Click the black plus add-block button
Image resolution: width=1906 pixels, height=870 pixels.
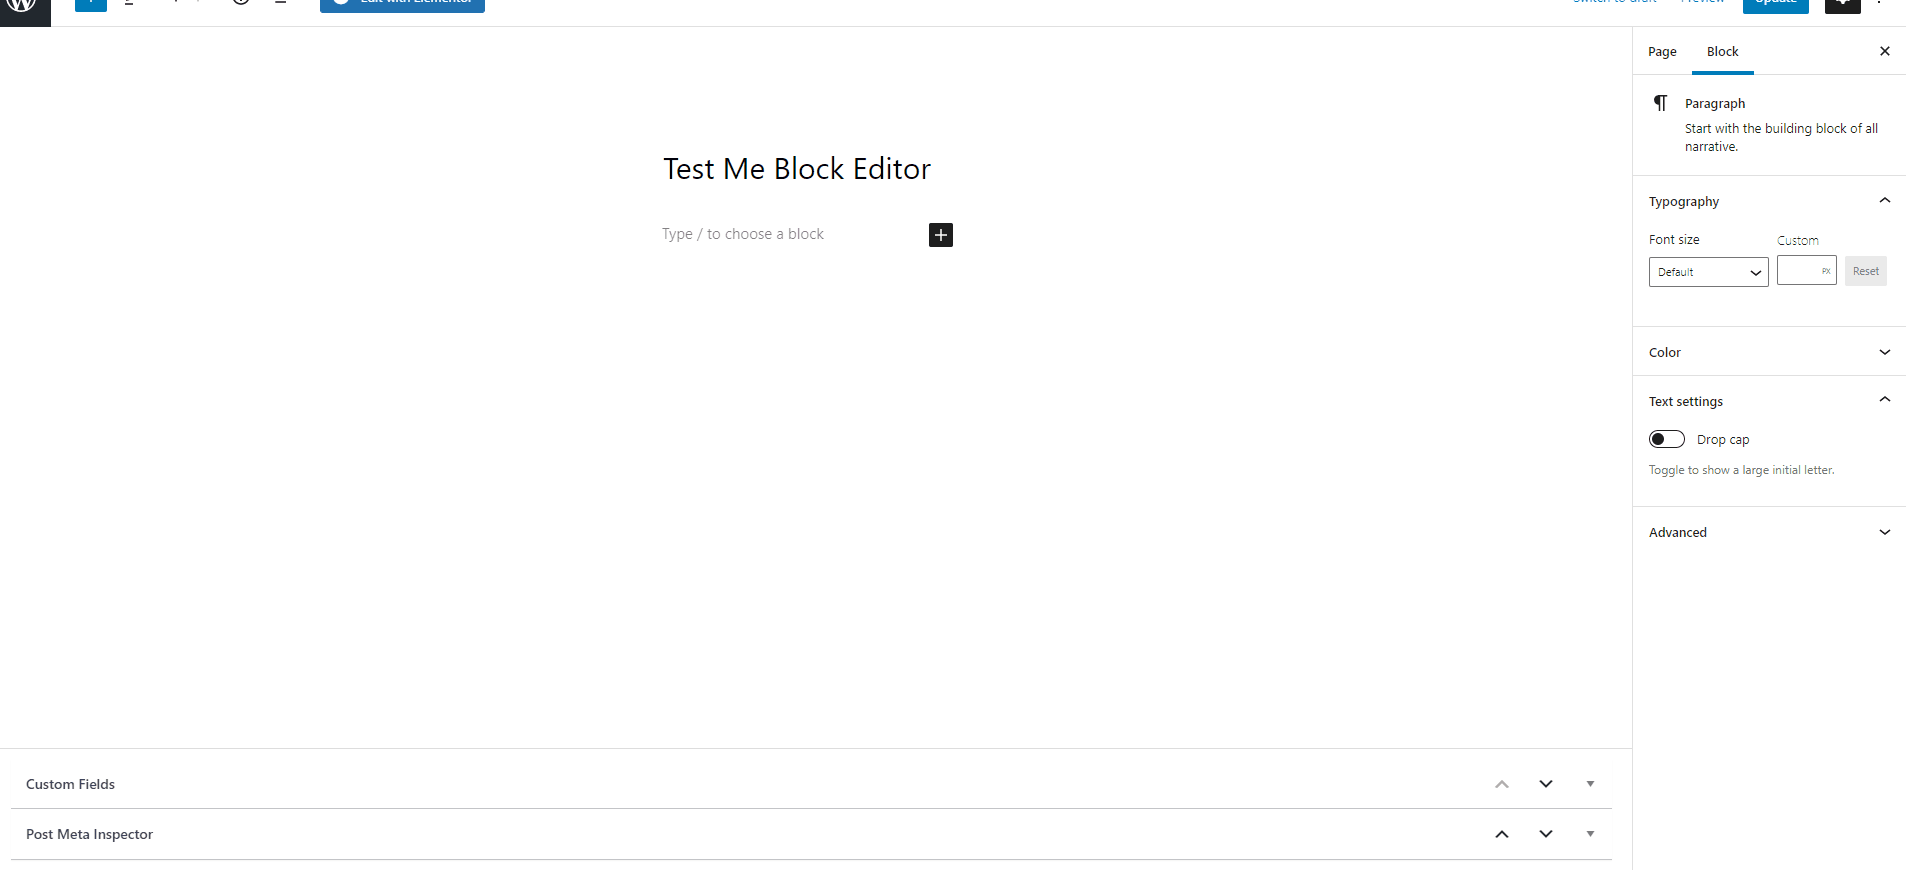click(x=940, y=235)
